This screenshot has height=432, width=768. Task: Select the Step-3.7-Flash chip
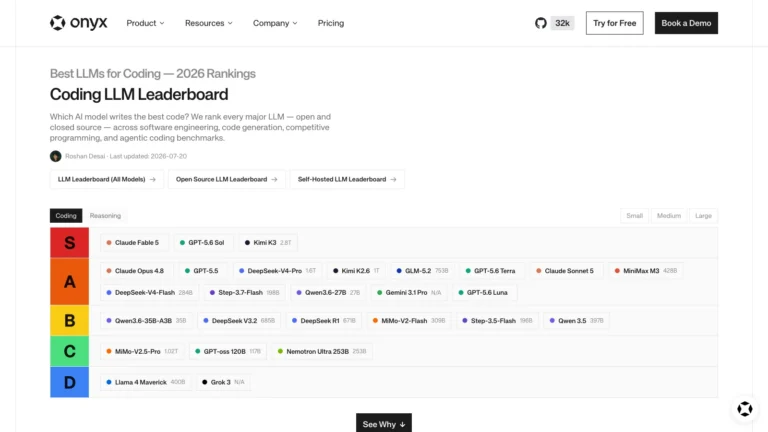pyautogui.click(x=244, y=292)
